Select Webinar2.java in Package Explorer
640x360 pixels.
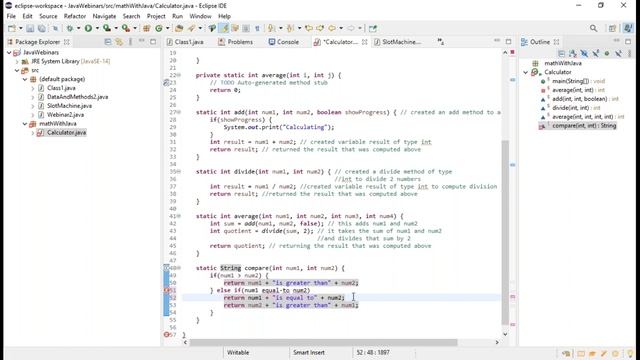coord(65,115)
